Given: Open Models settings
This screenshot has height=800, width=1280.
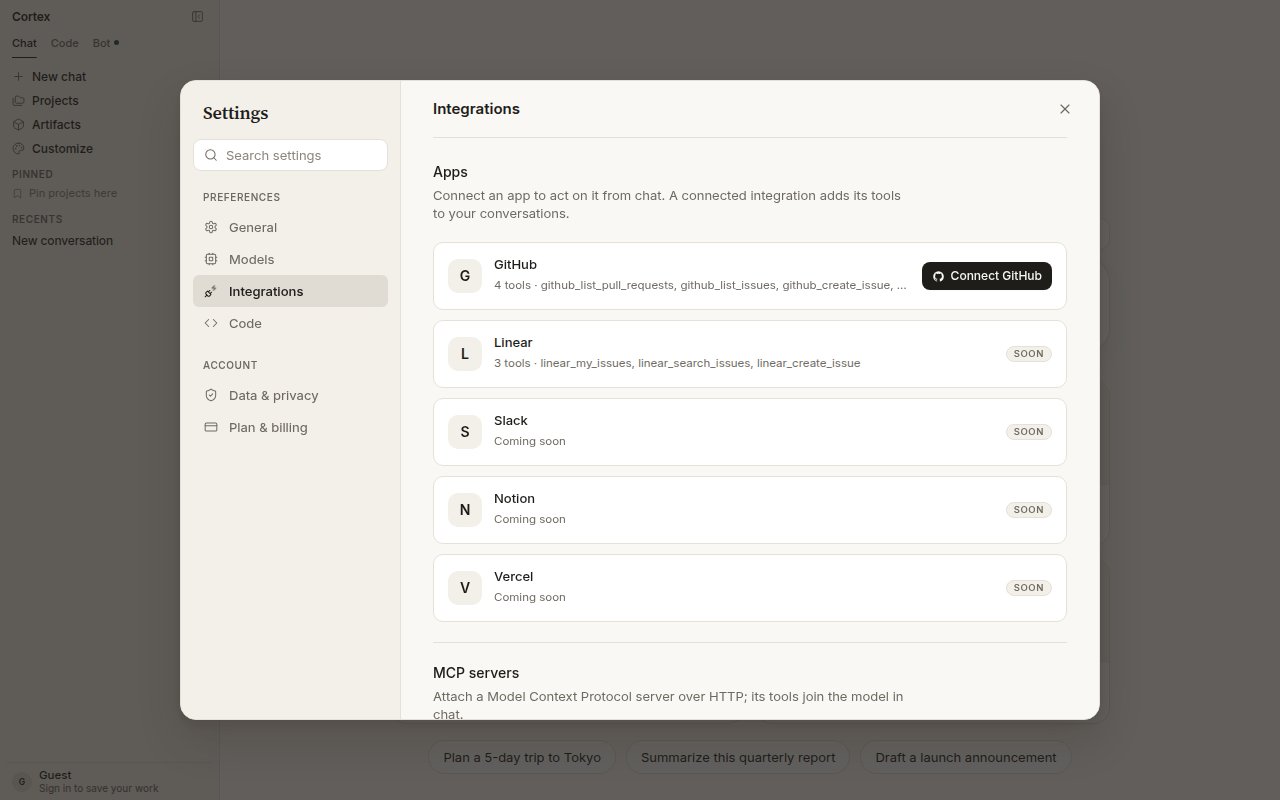Looking at the screenshot, I should coord(290,259).
